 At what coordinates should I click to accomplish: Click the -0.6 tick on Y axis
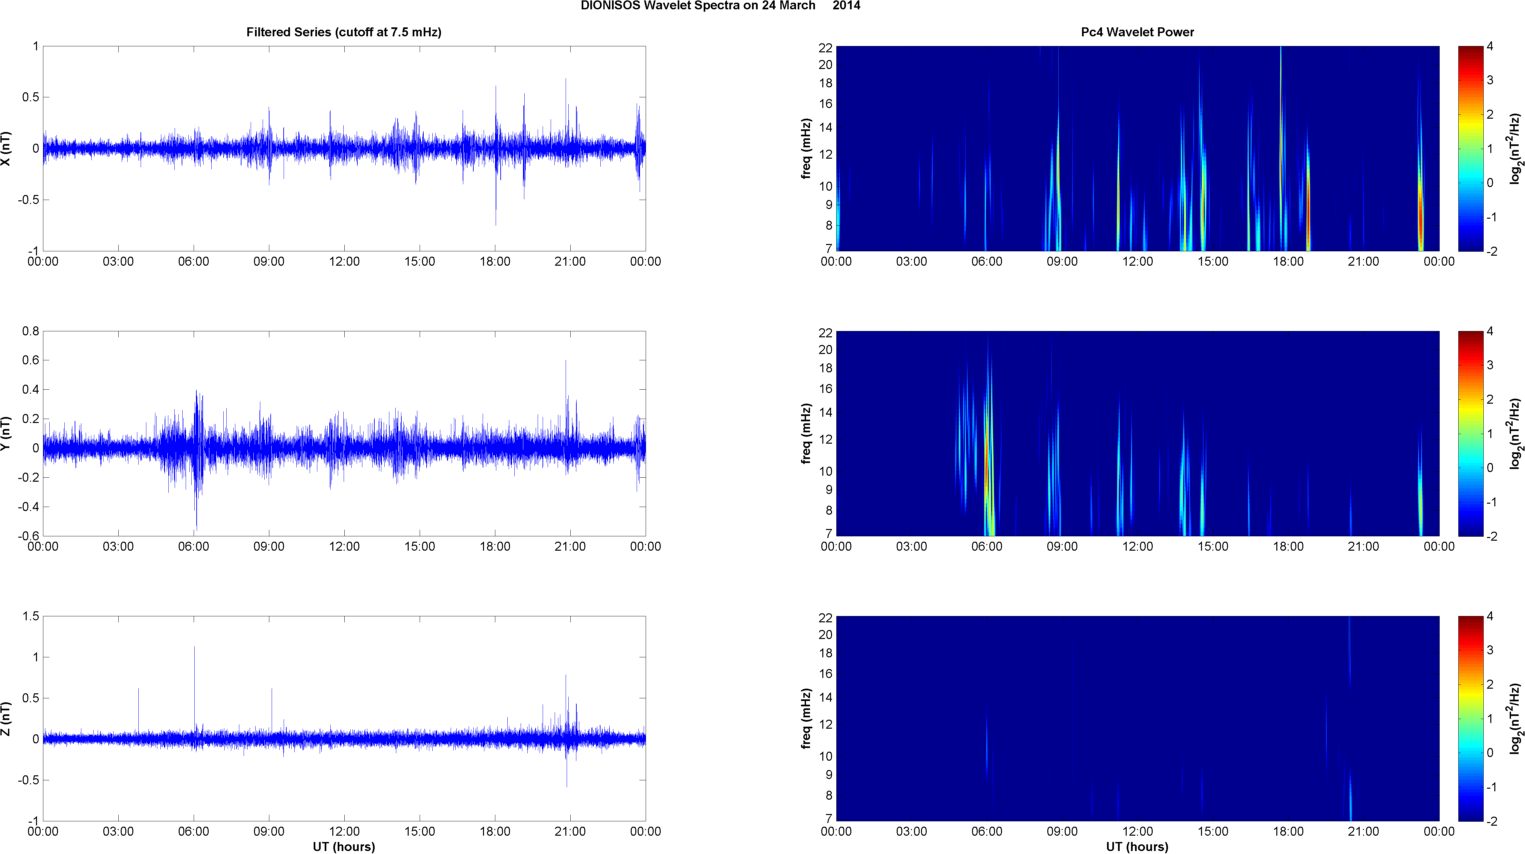coord(28,536)
